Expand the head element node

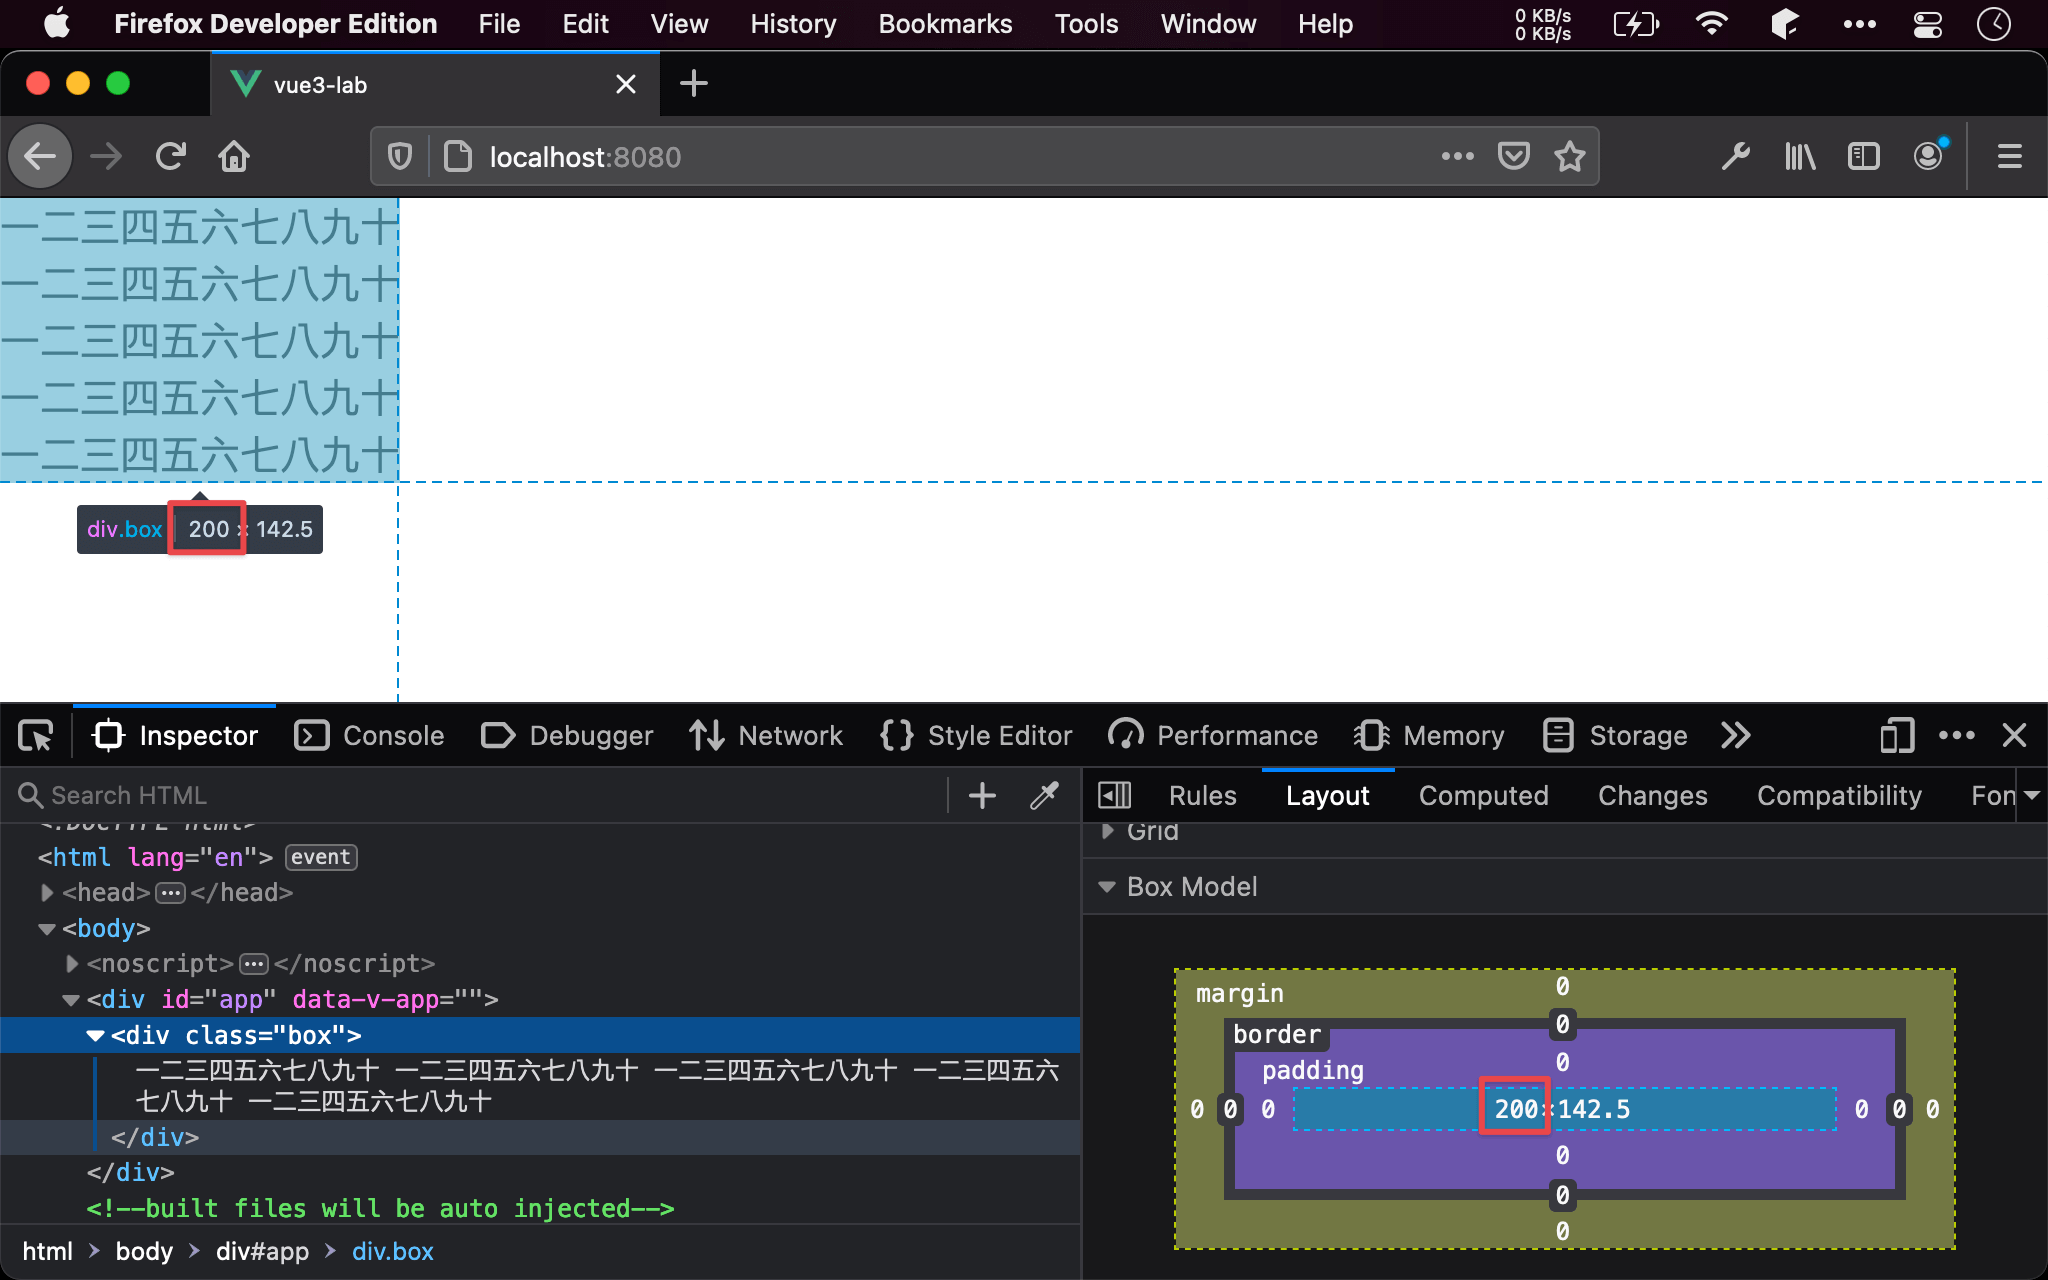pos(46,892)
